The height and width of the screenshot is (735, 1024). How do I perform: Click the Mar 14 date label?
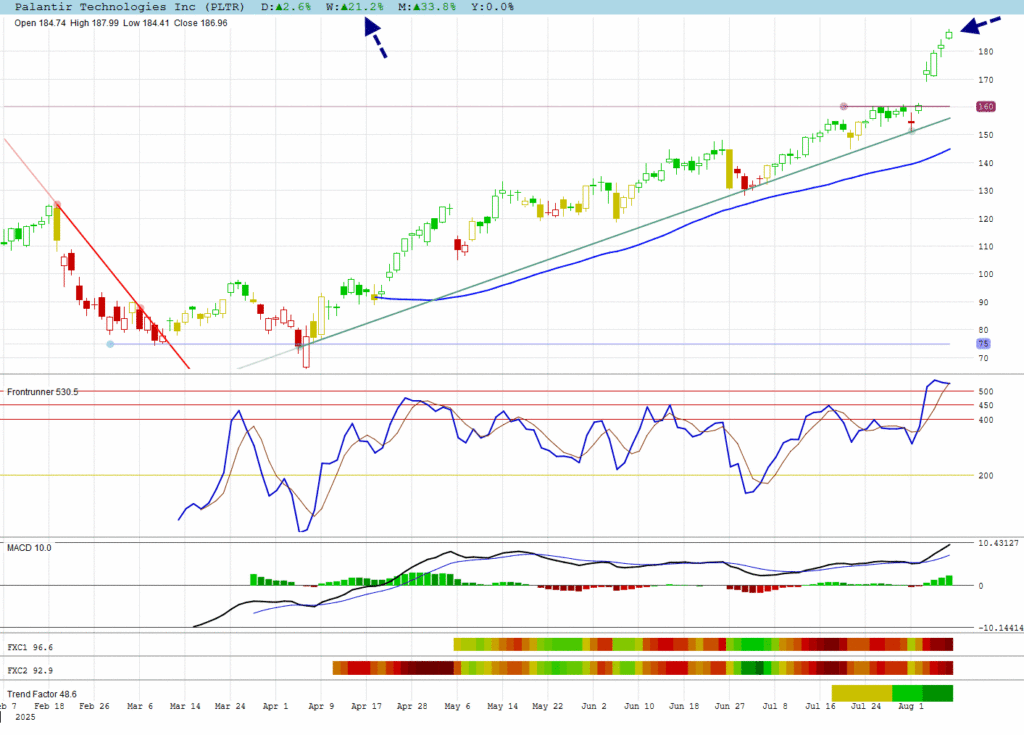(185, 706)
